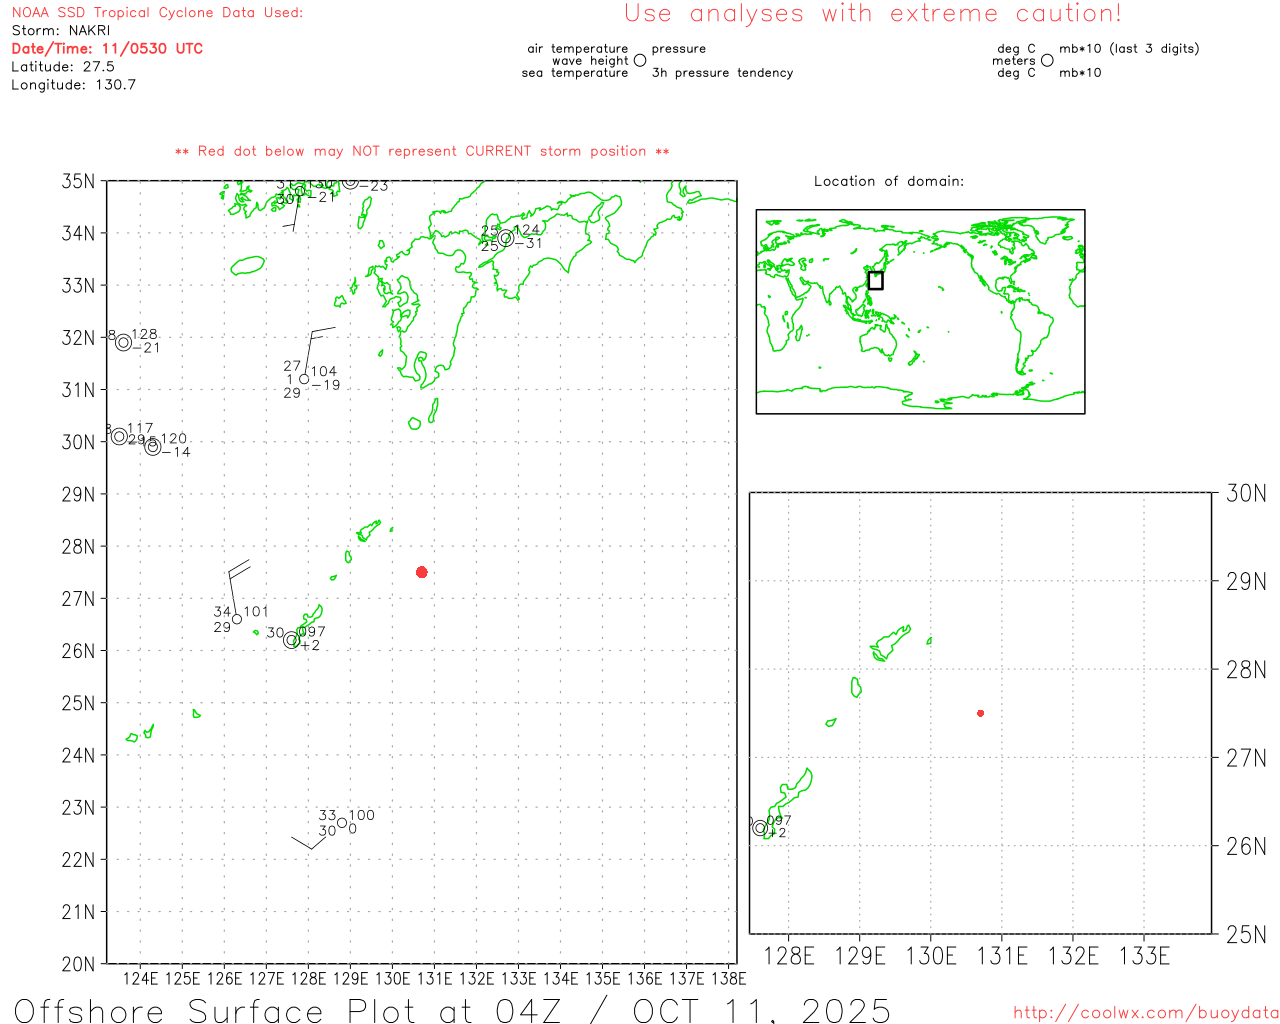Click the red storm dot in zoomed inset map
Image resolution: width=1280 pixels, height=1024 pixels.
pos(980,713)
